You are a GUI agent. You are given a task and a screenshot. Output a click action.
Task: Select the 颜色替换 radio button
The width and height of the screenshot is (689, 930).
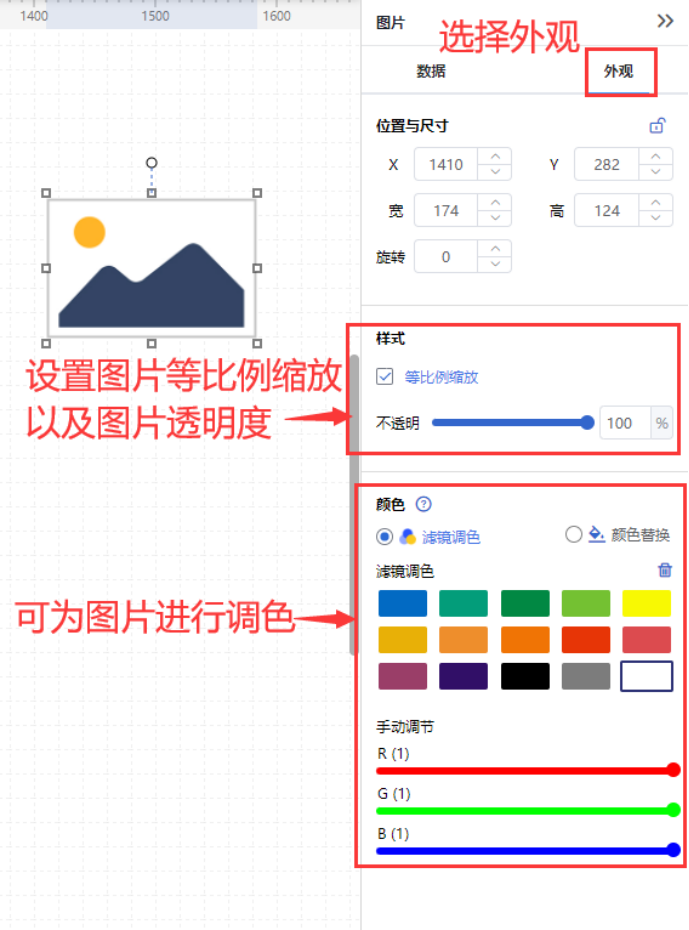(573, 534)
